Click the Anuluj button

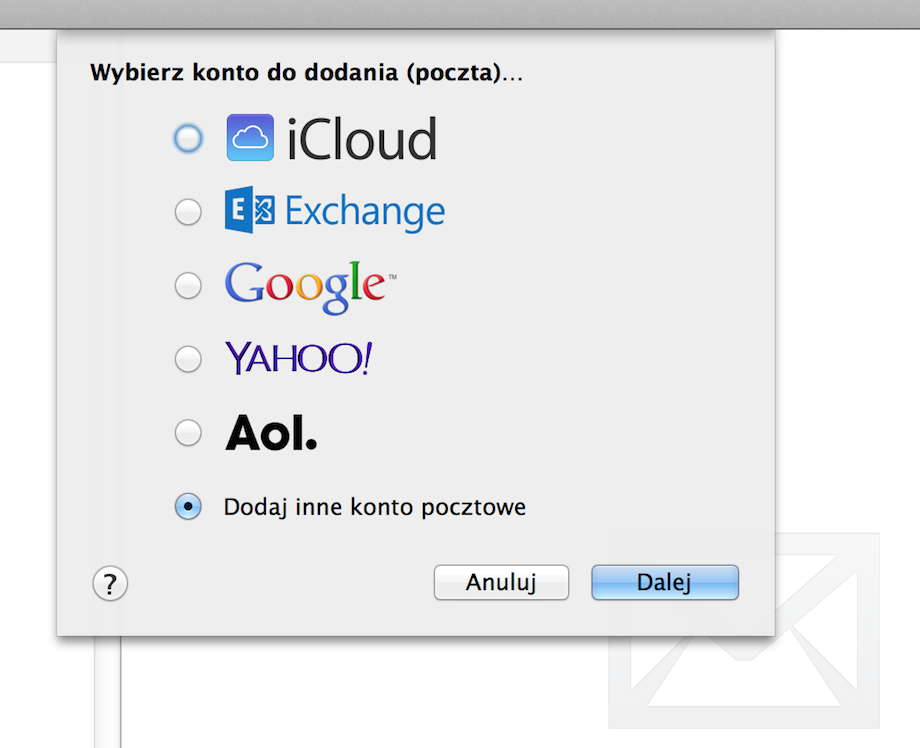501,583
